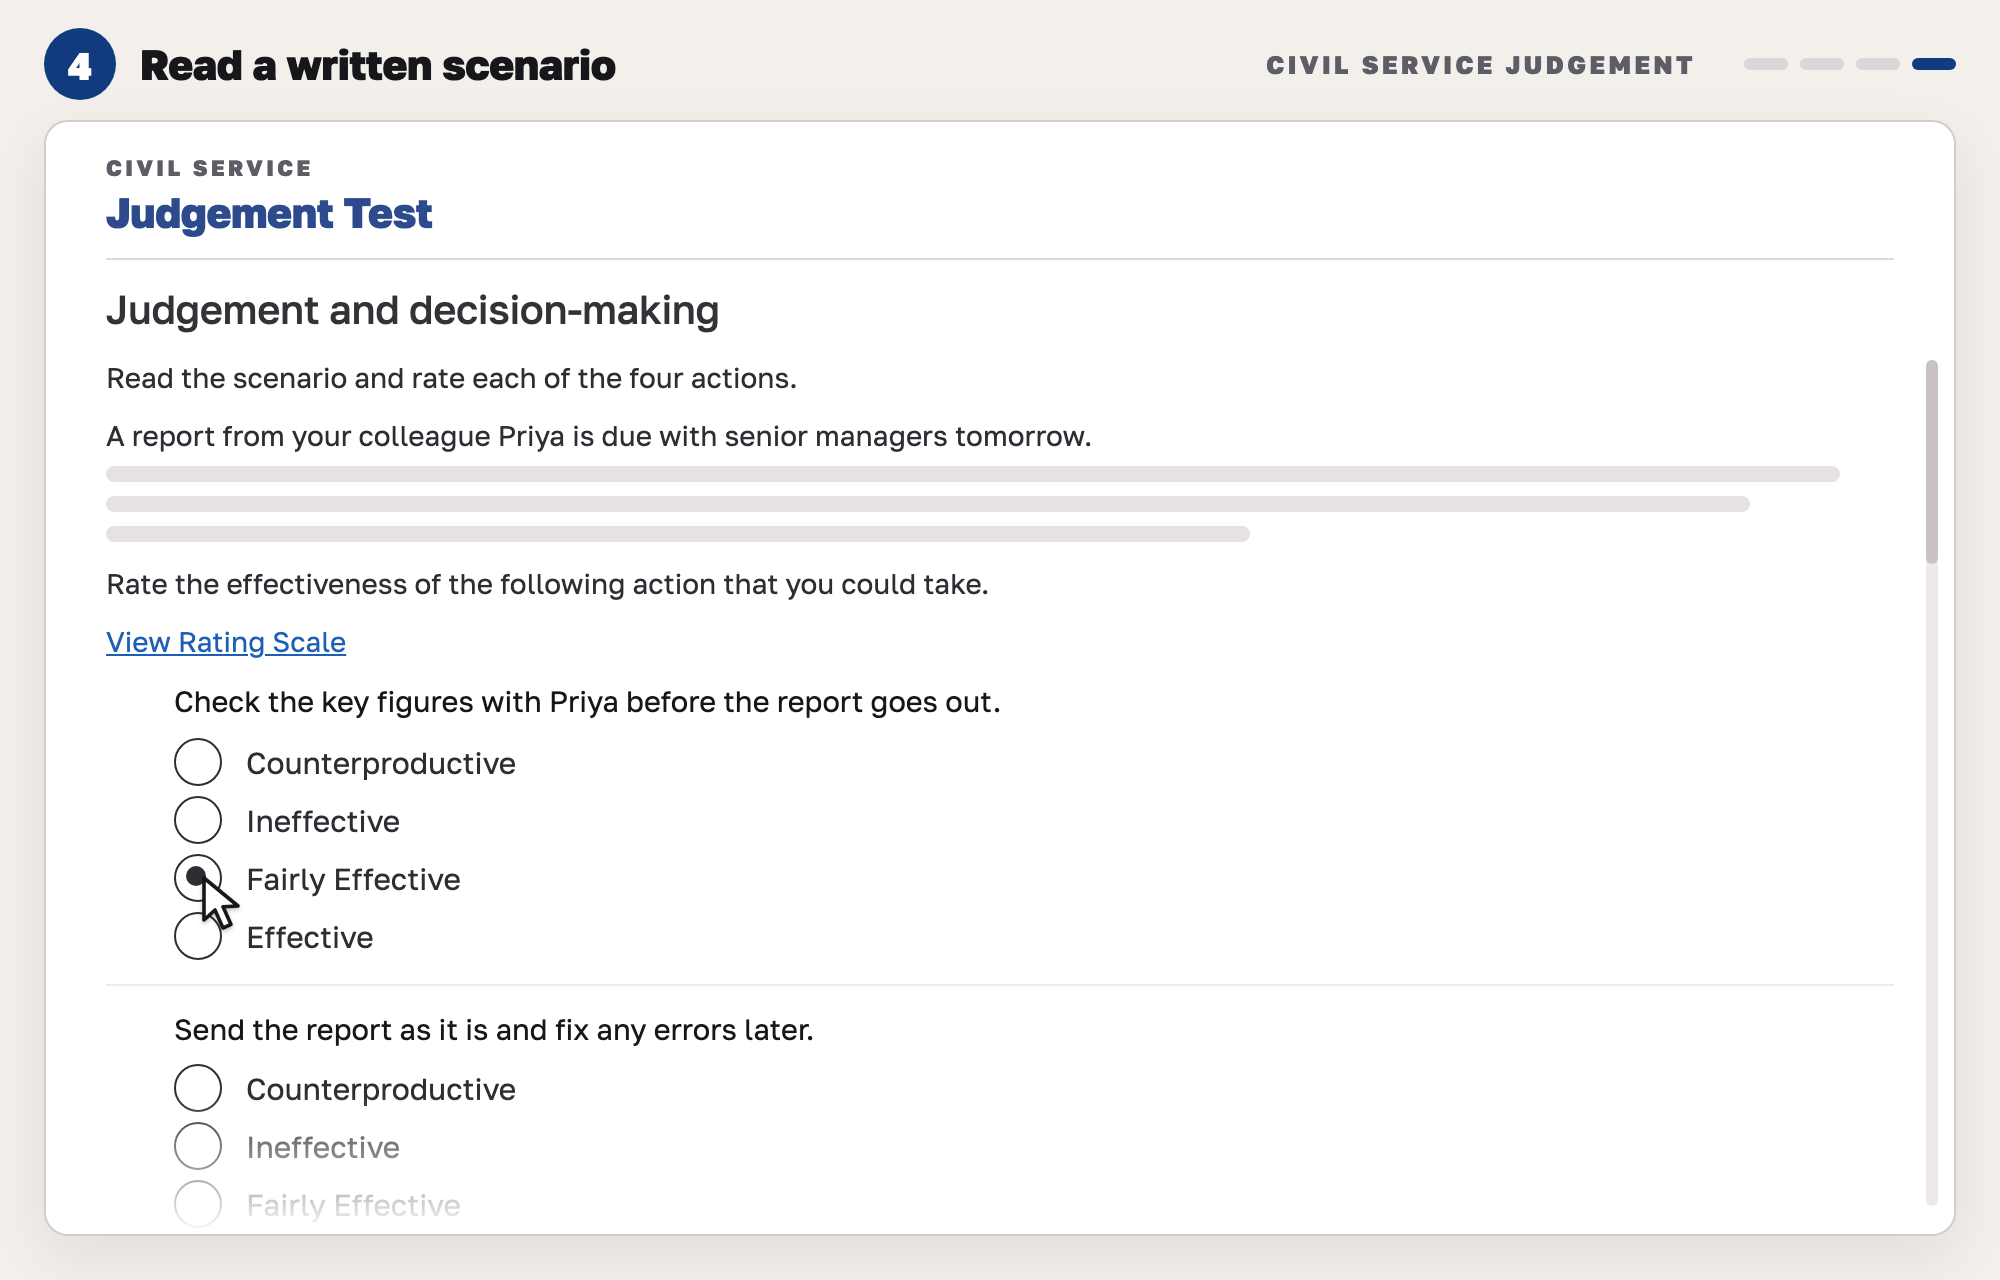Click the sentence about Priya's report due tomorrow
The image size is (2000, 1280).
pos(599,437)
